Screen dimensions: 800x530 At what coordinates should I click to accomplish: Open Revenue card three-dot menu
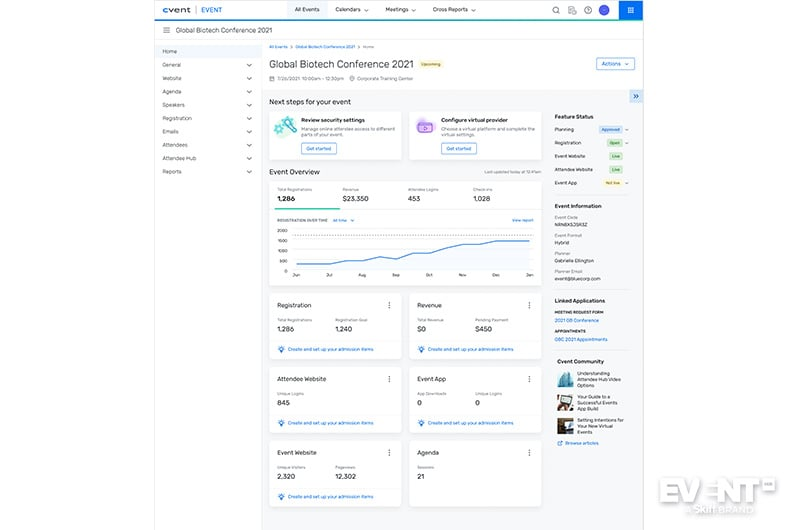click(x=529, y=305)
